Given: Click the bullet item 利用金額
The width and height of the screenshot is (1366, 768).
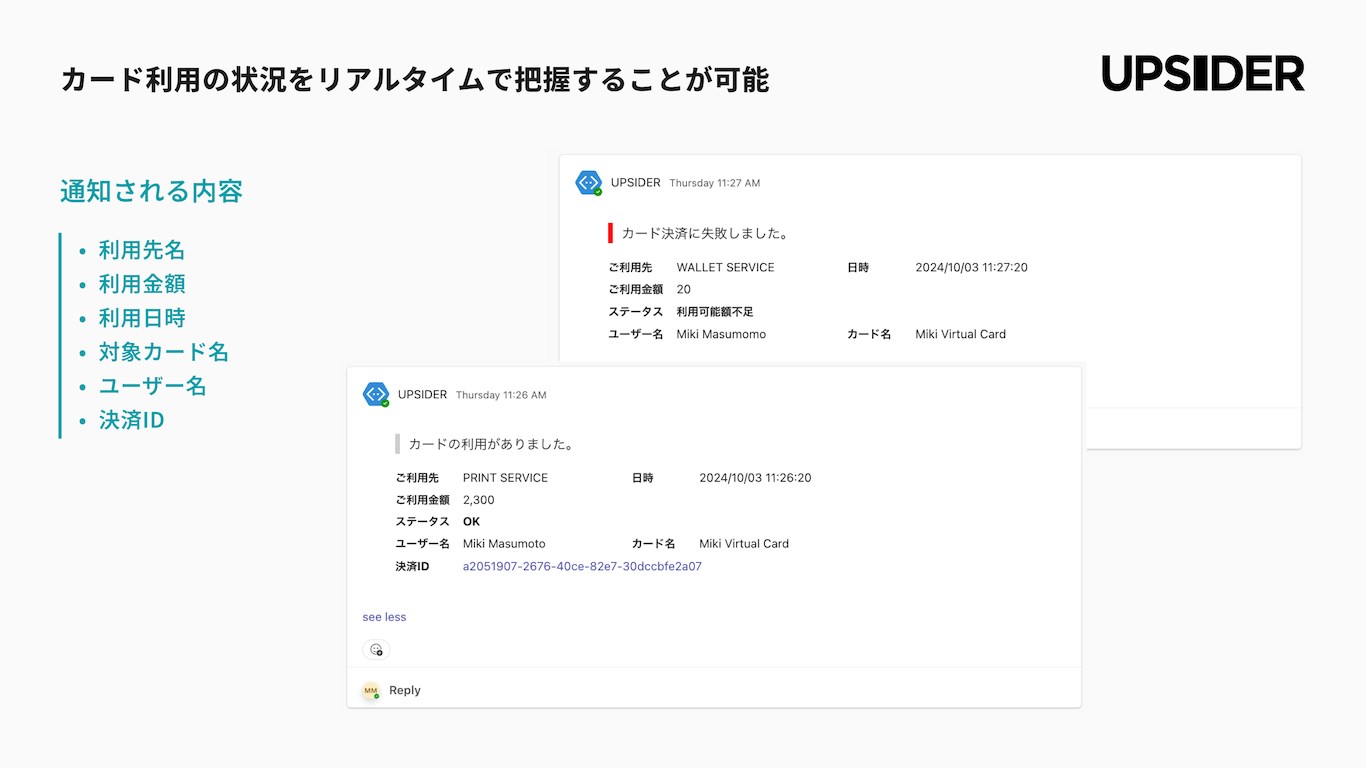Looking at the screenshot, I should (x=142, y=284).
